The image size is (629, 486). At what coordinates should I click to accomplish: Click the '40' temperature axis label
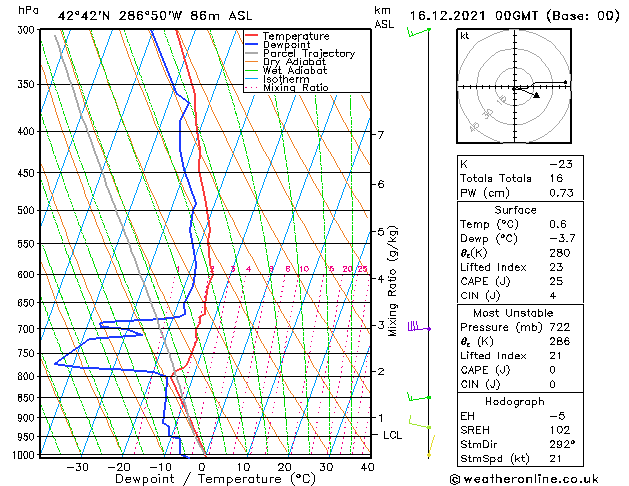(367, 467)
